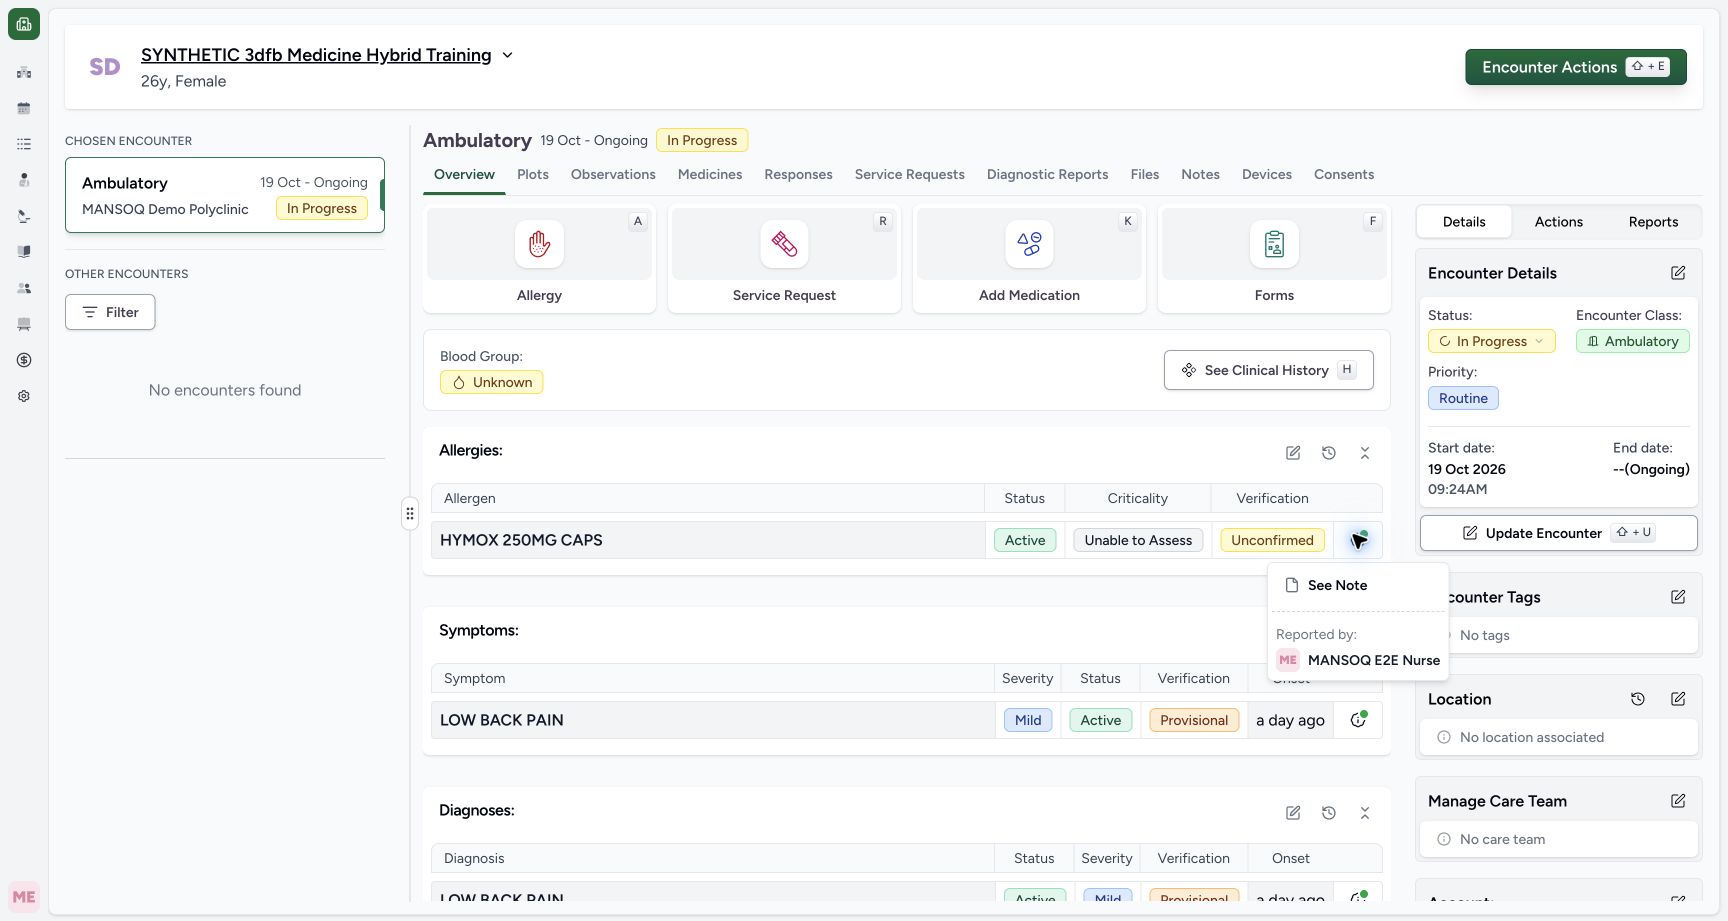Screen dimensions: 1728x921
Task: Switch to the Medicines tab
Action: (x=710, y=174)
